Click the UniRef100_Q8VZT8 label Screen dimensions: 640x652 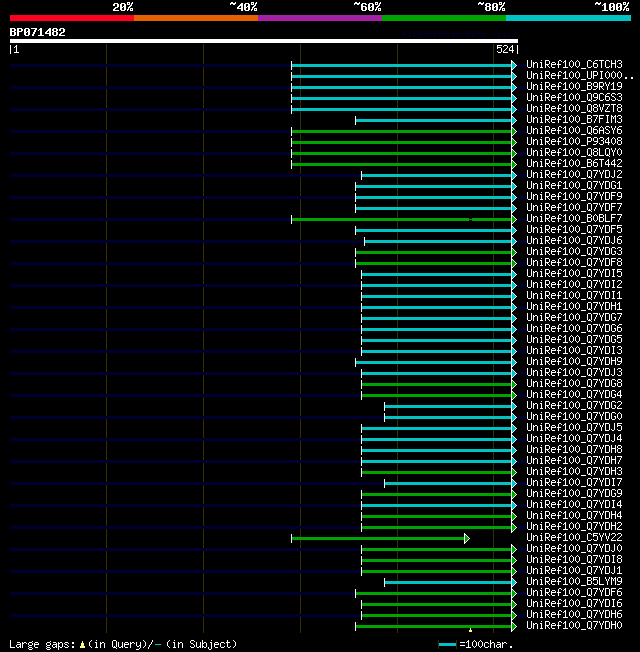tap(574, 109)
